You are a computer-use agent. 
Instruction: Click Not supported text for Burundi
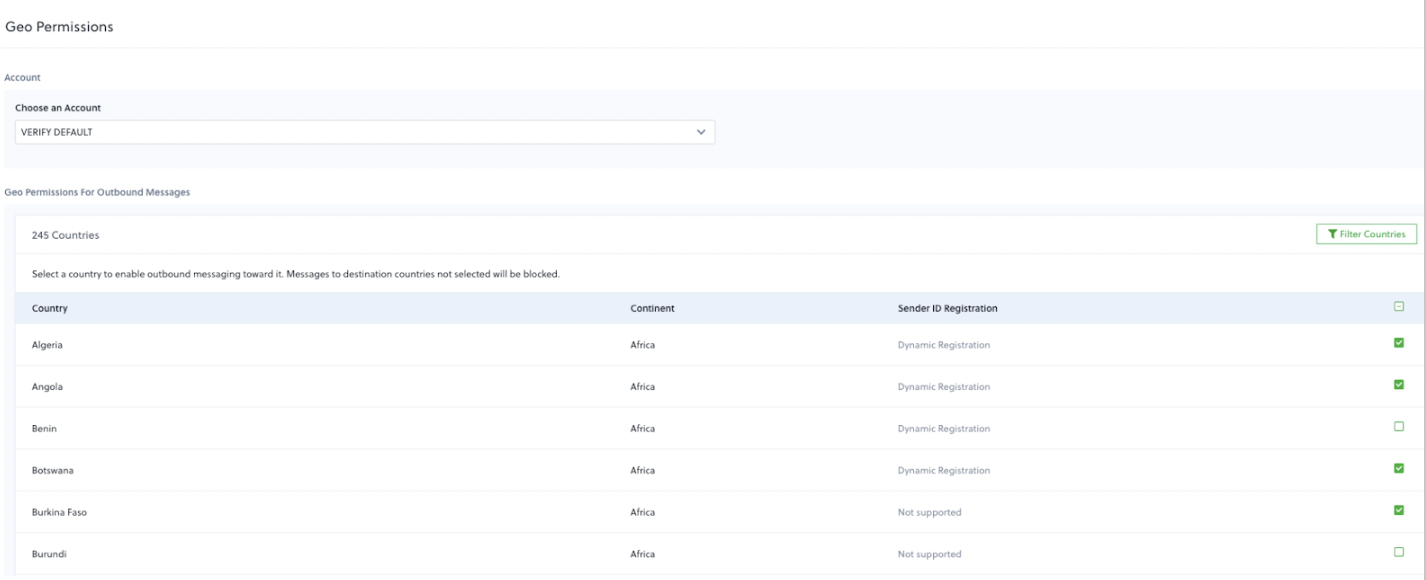point(929,554)
